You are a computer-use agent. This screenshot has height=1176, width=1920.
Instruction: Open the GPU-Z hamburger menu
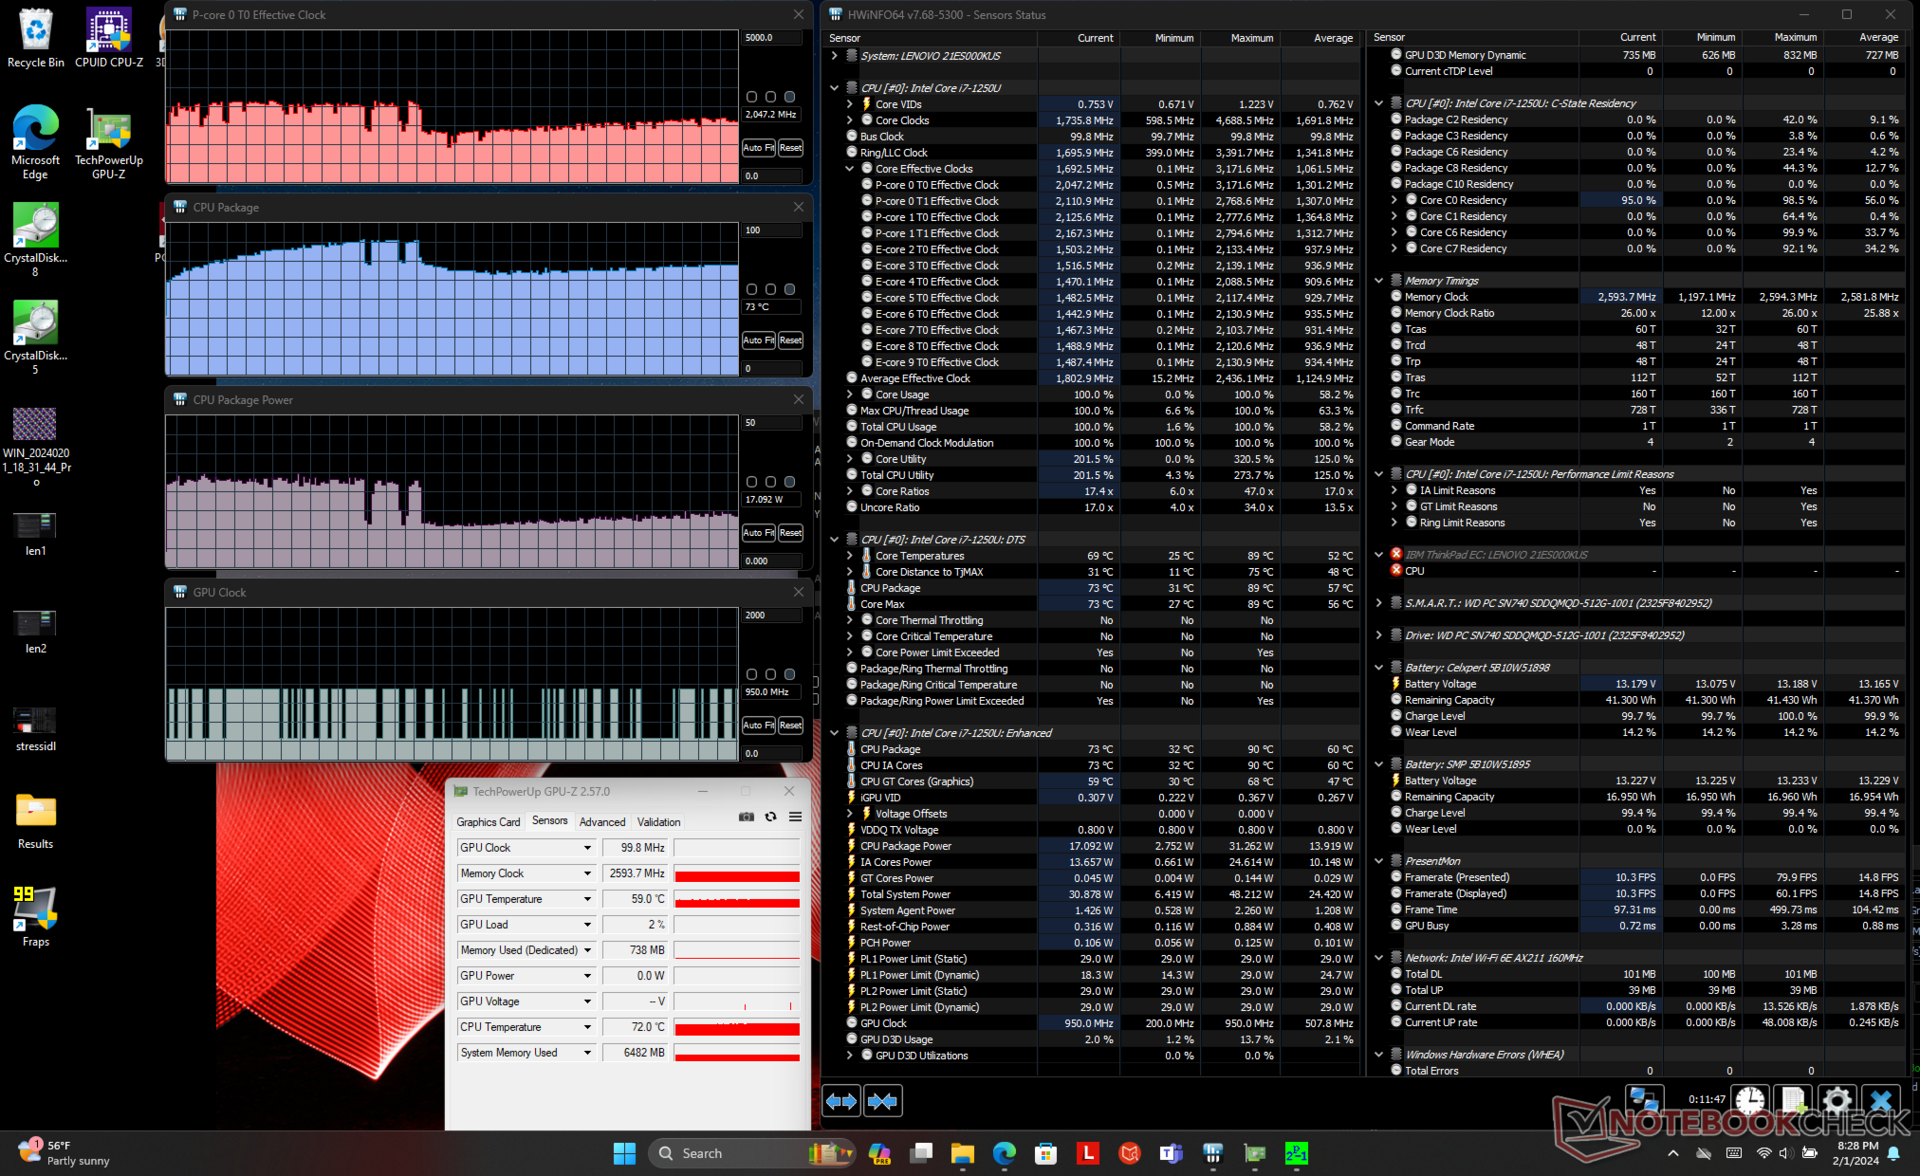[x=795, y=817]
